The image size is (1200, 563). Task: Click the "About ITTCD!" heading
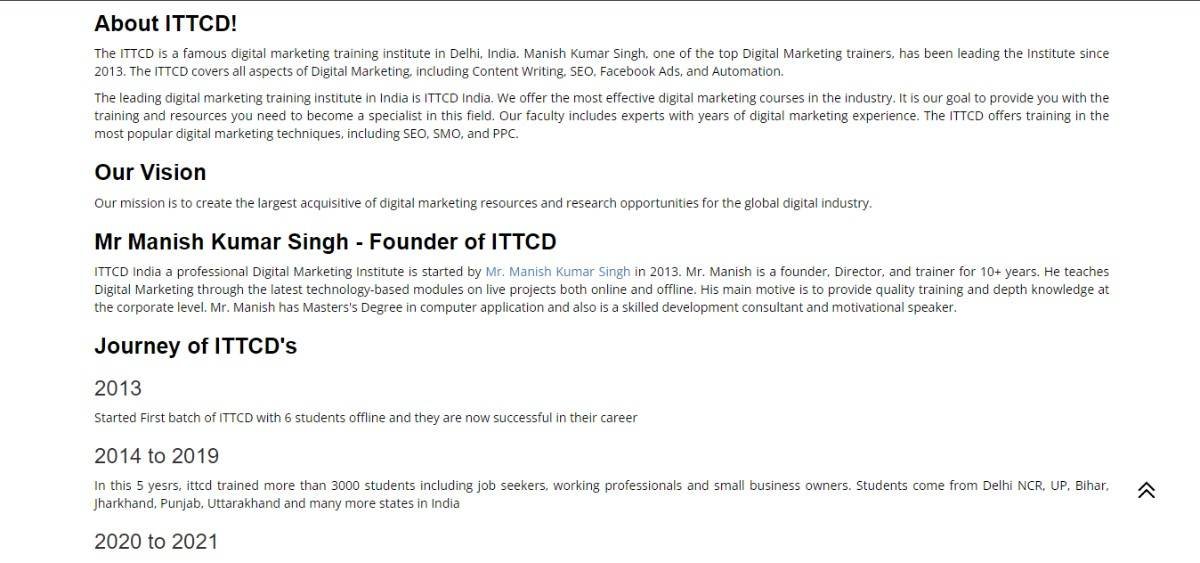166,23
